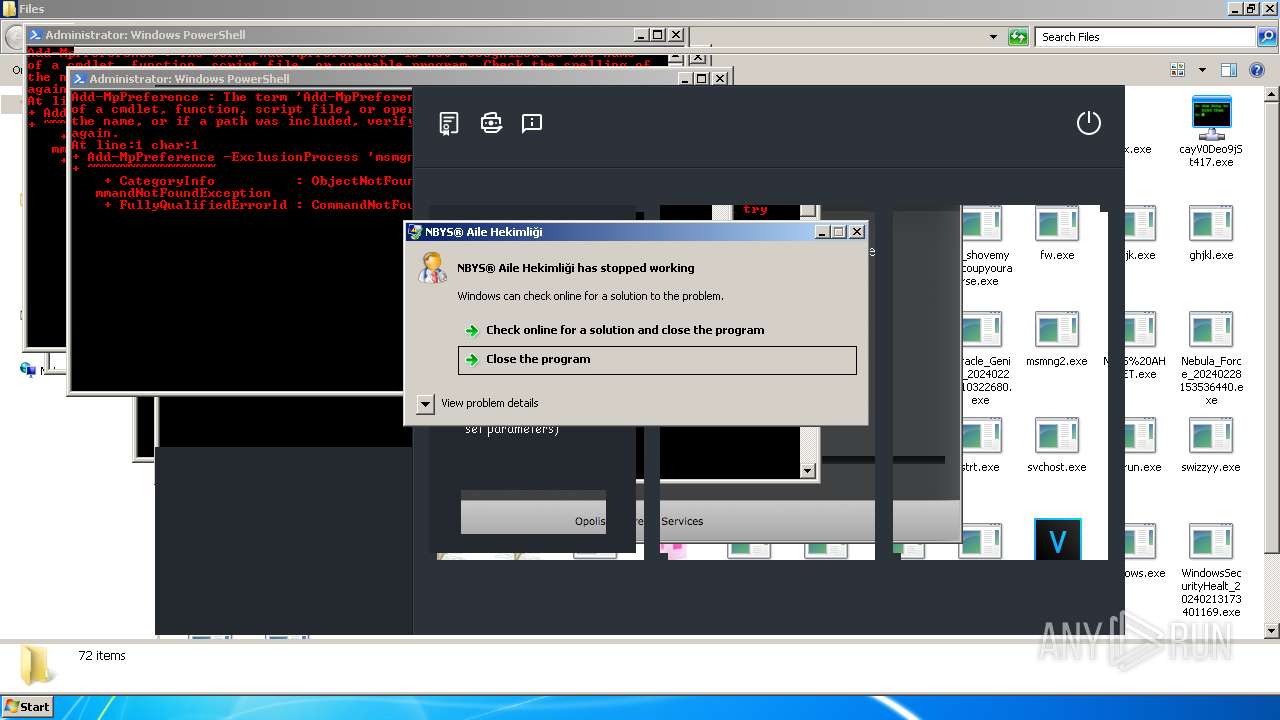Click the 'CategoryInfo' error line in PowerShell
The image size is (1280, 720).
(258, 181)
